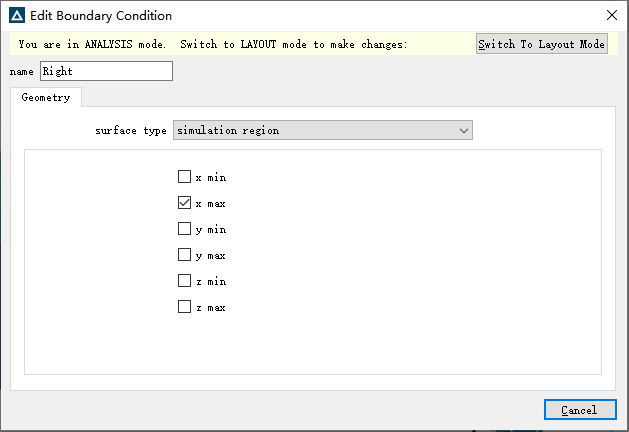
Task: Tick the z min checkbox
Action: 184,281
